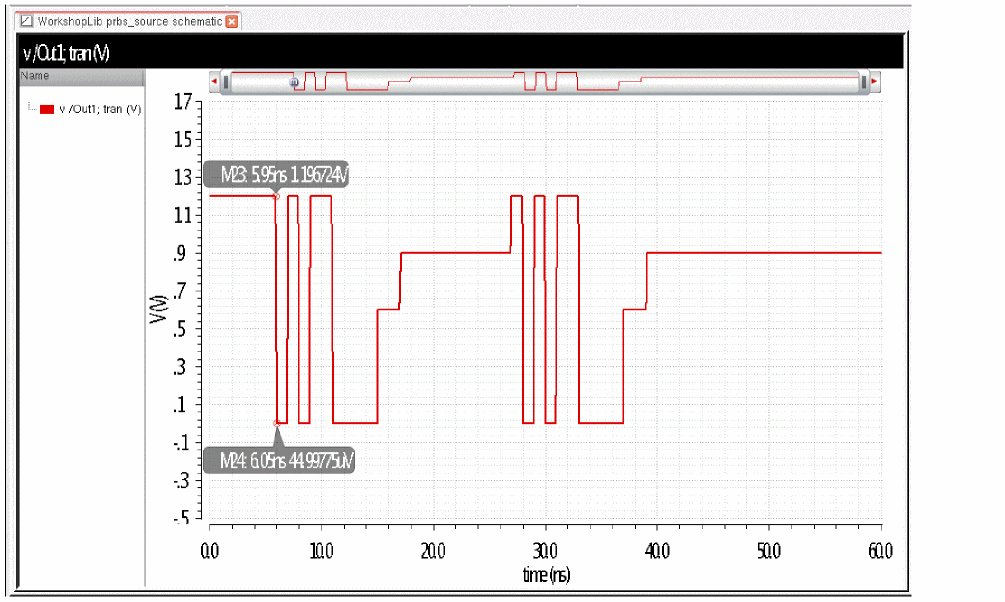Click the 40.0 tick label on time axis
Image resolution: width=1005 pixels, height=602 pixels.
[x=658, y=550]
